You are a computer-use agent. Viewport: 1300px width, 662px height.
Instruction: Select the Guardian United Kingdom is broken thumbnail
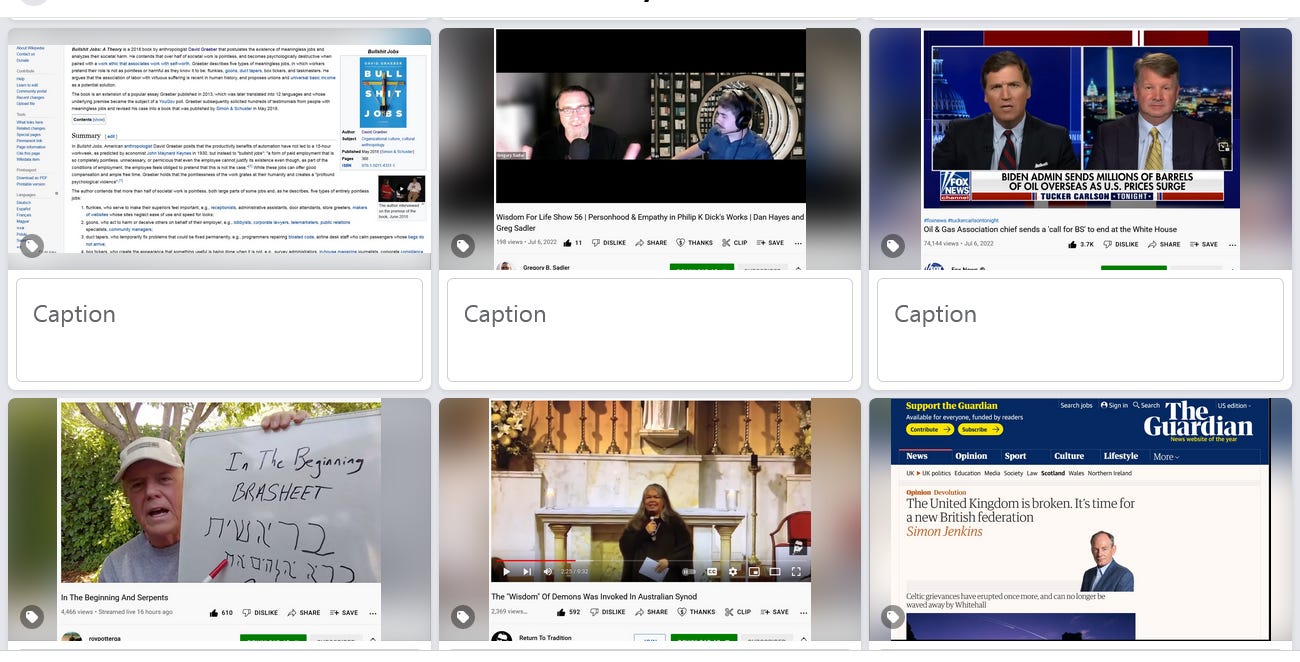tap(1081, 519)
